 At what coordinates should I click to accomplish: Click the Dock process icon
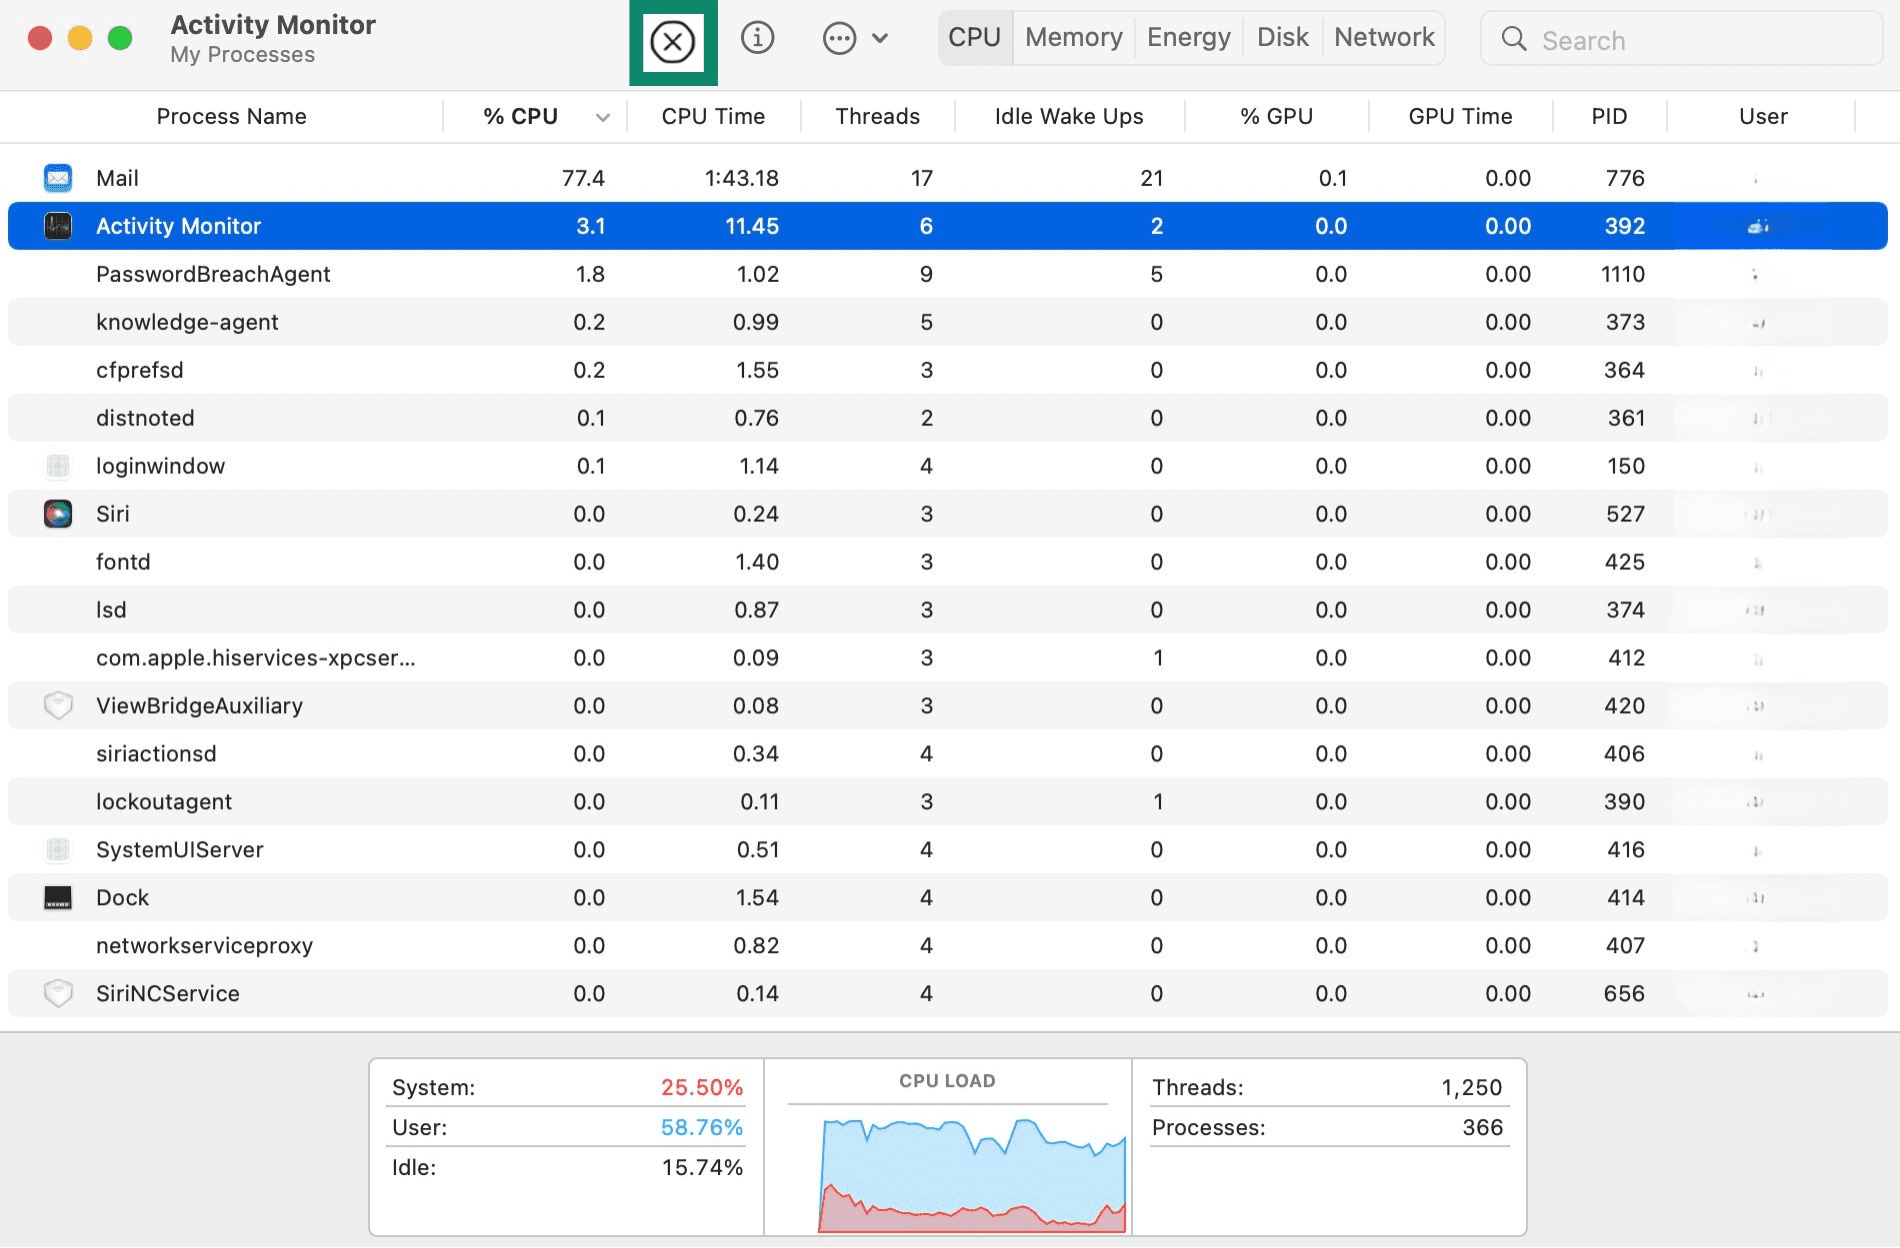click(x=58, y=898)
